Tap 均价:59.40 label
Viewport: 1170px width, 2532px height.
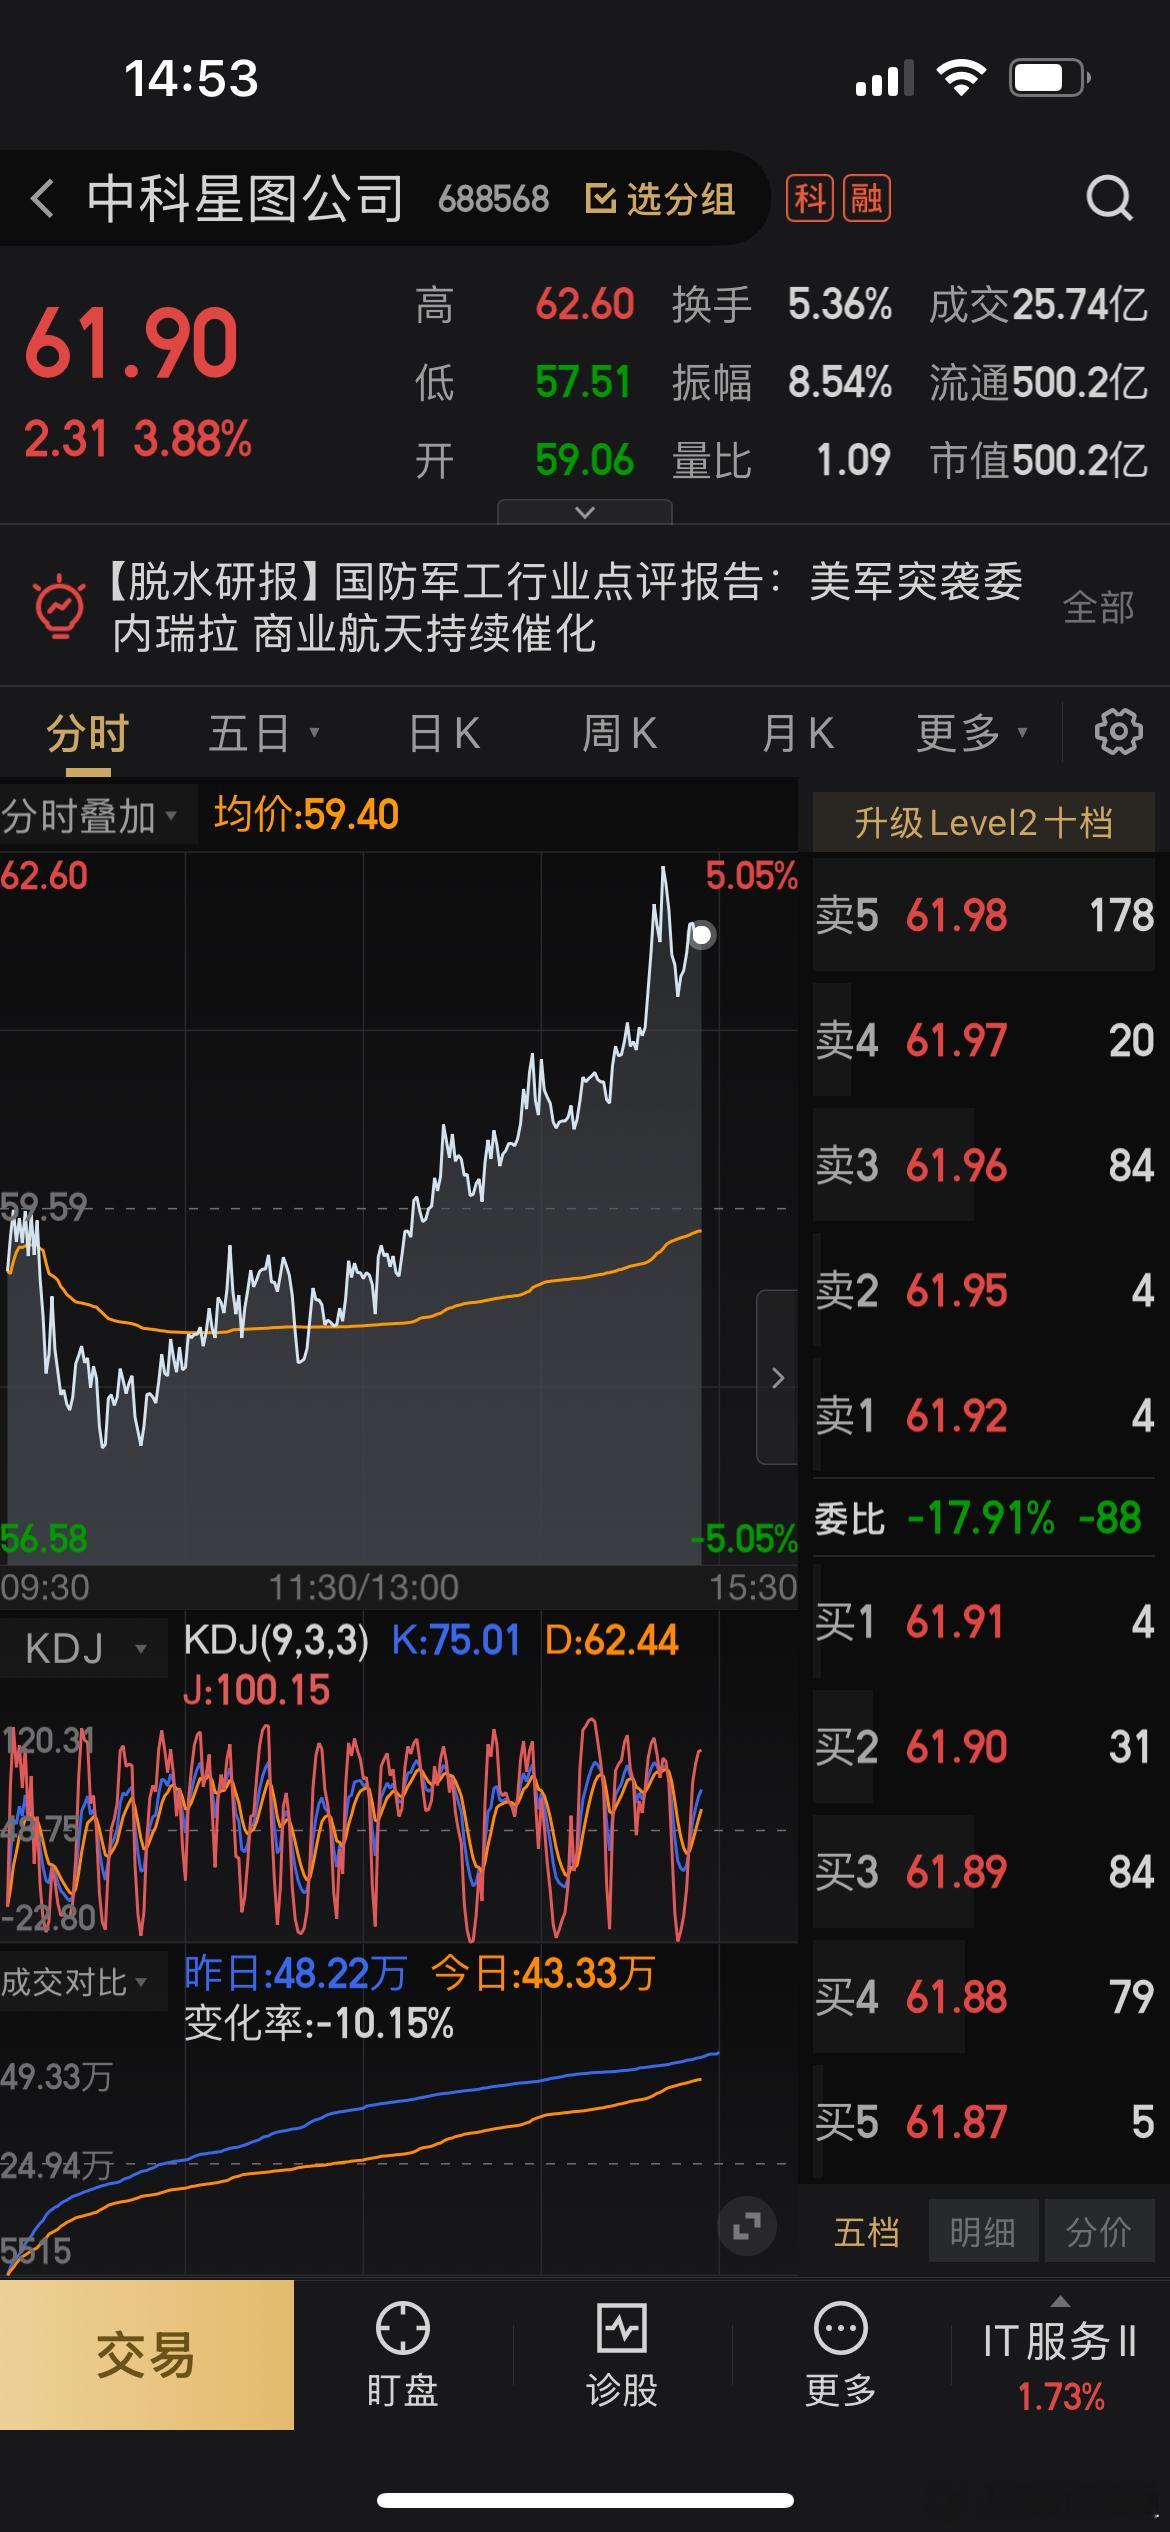click(x=306, y=815)
